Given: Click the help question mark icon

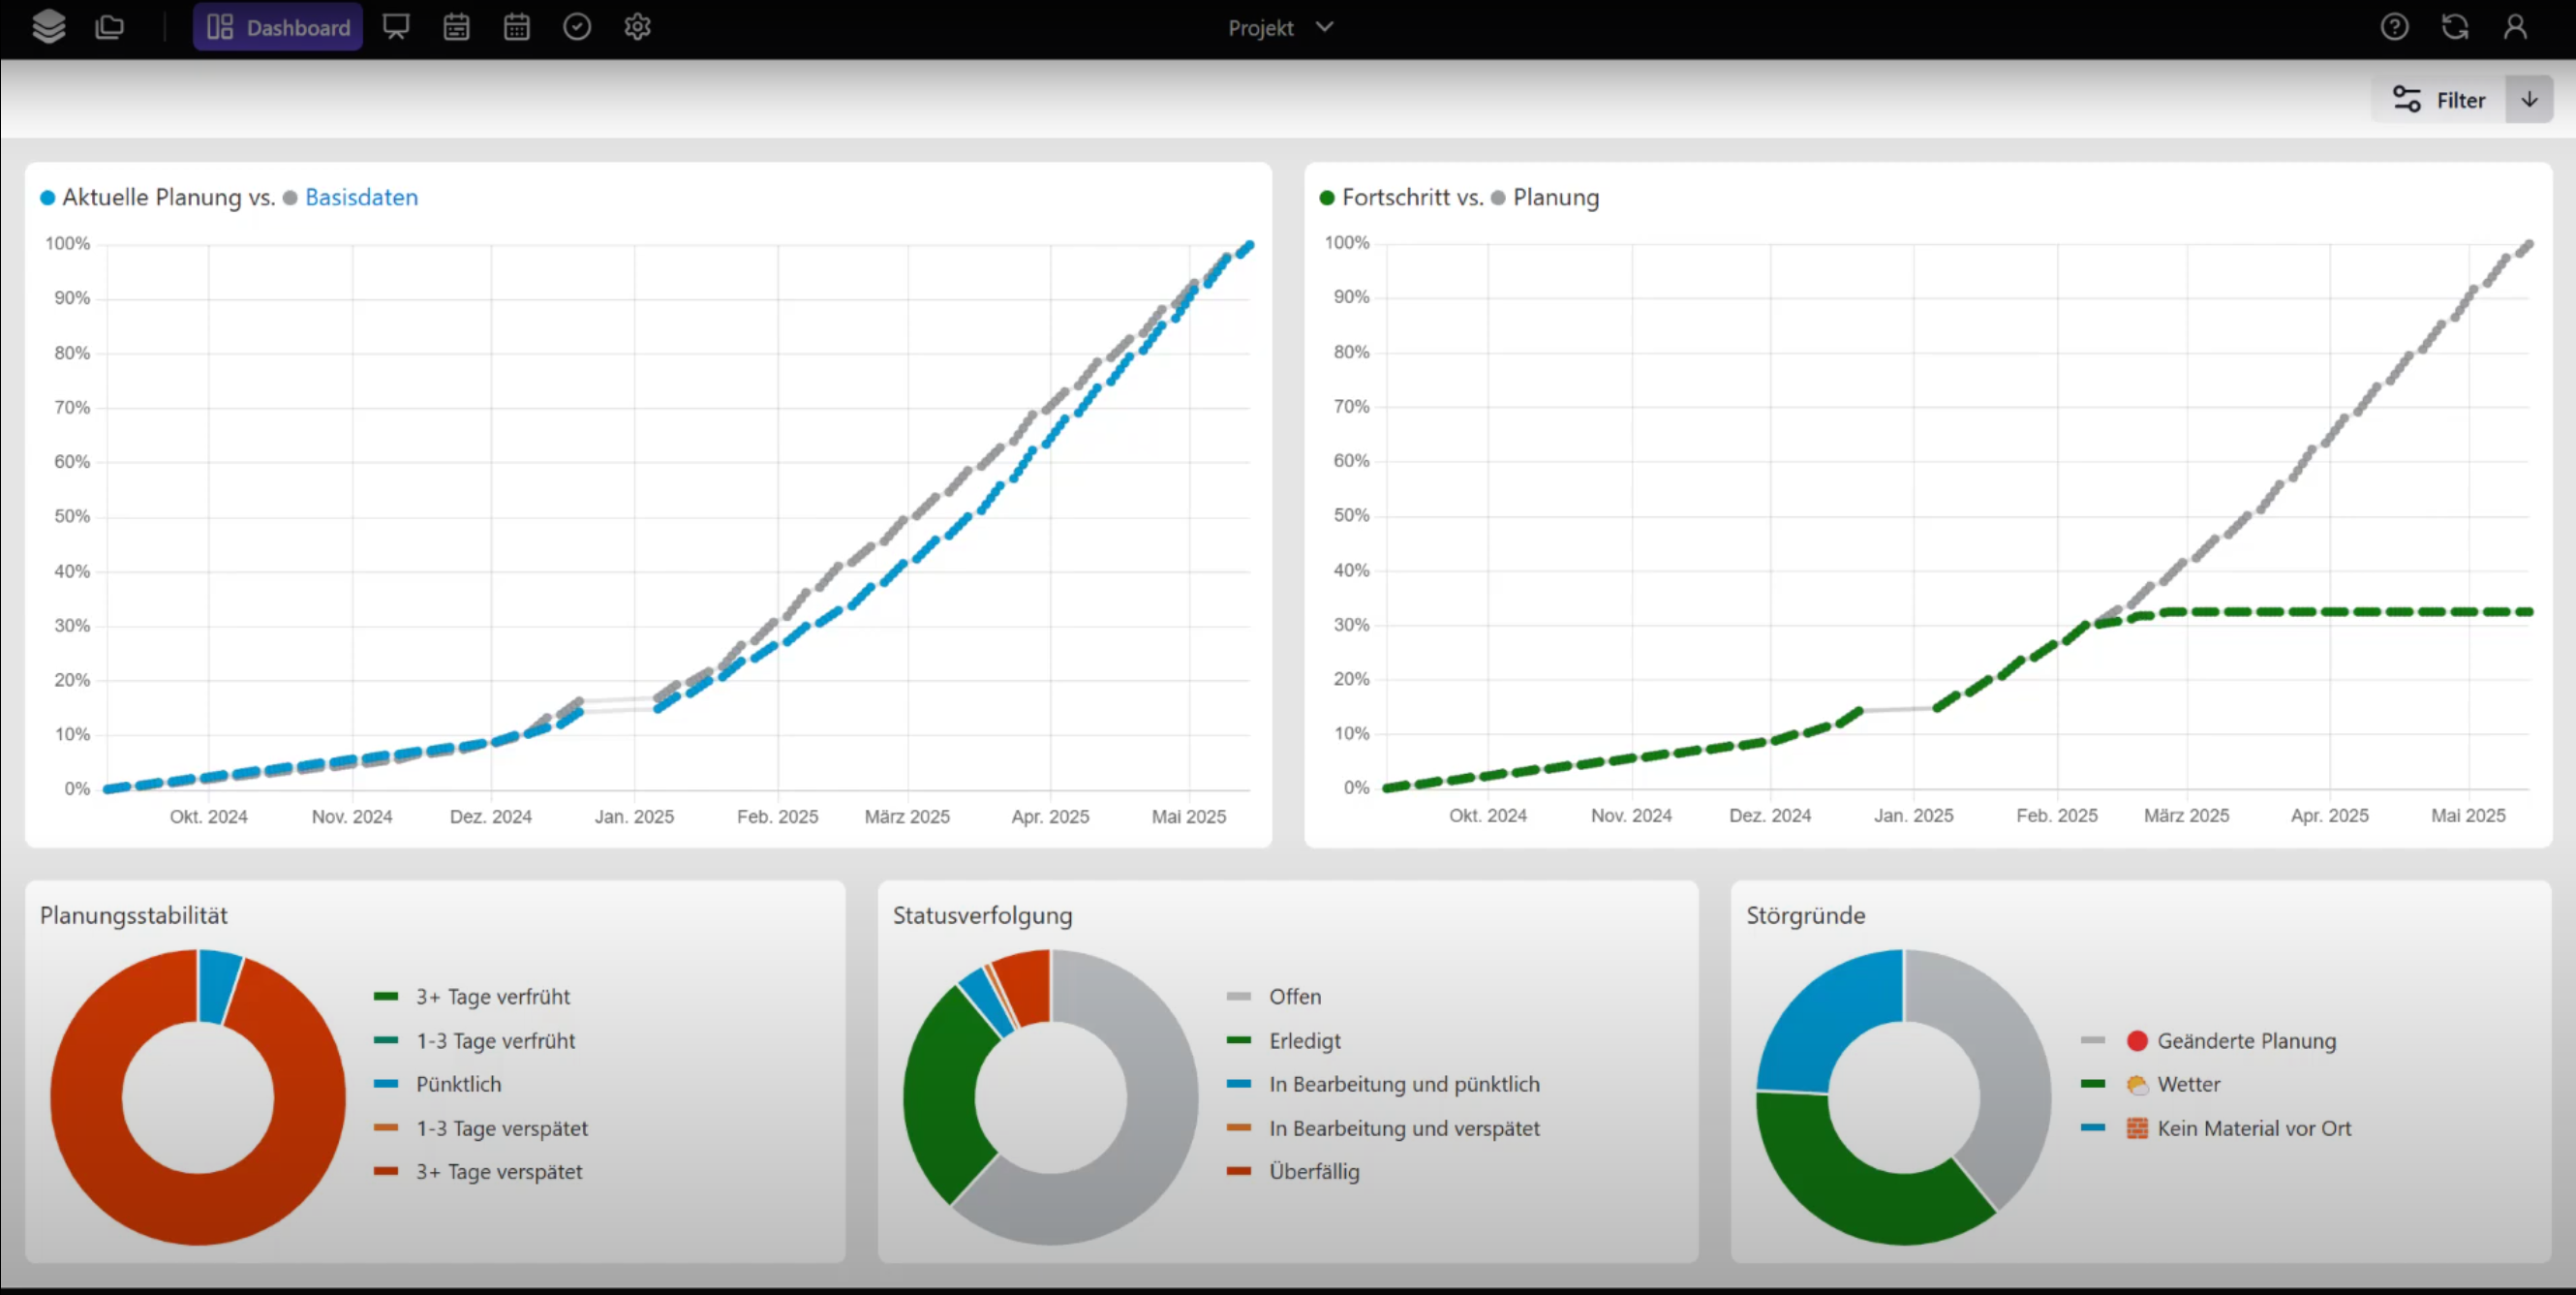Looking at the screenshot, I should click(x=2394, y=27).
